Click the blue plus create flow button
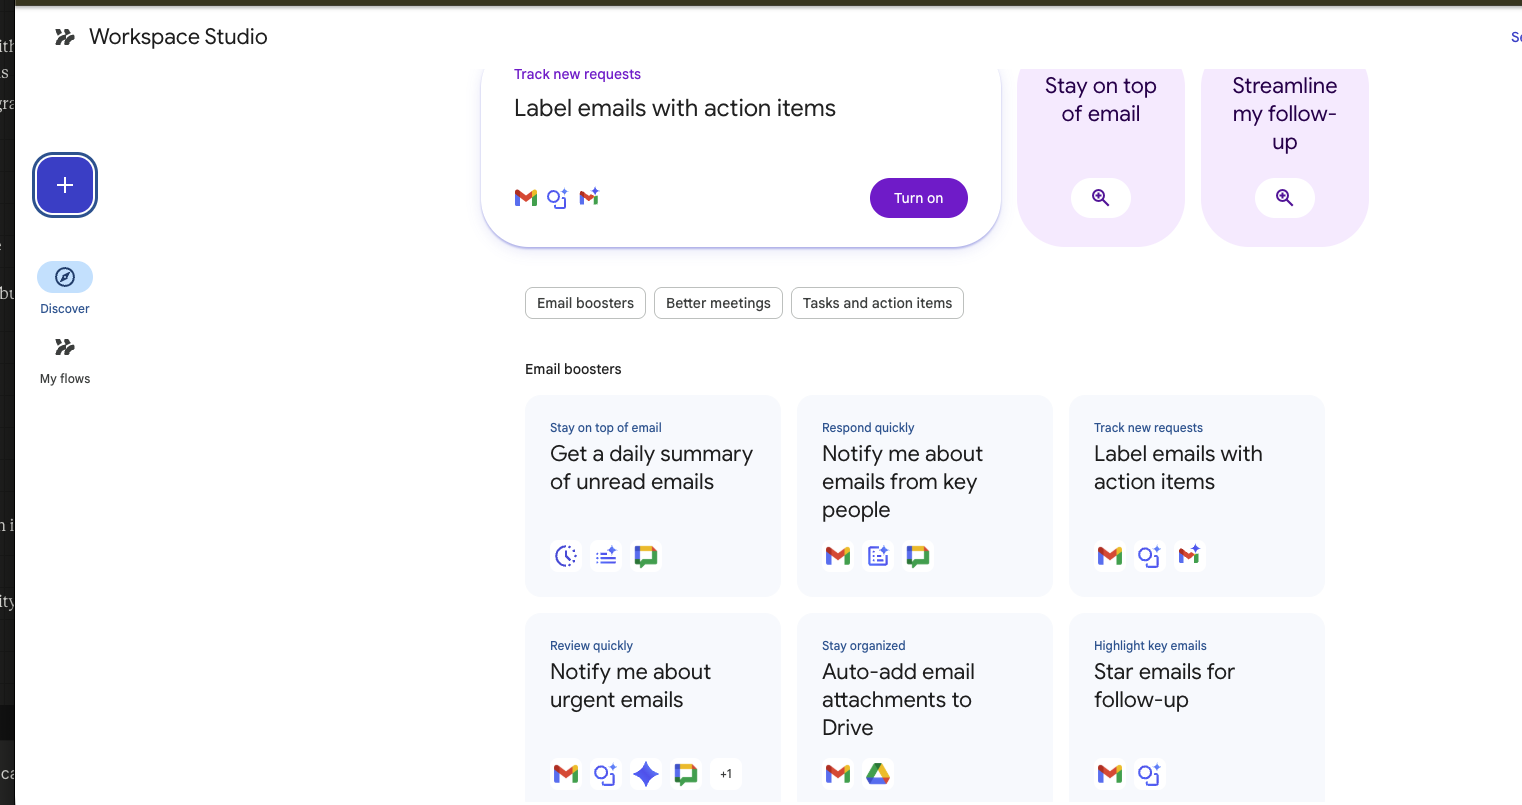1522x805 pixels. point(65,185)
